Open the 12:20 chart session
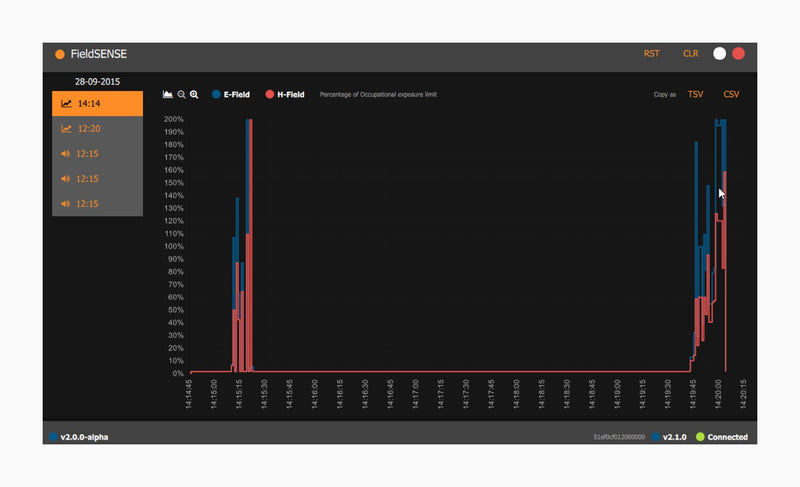 [97, 128]
